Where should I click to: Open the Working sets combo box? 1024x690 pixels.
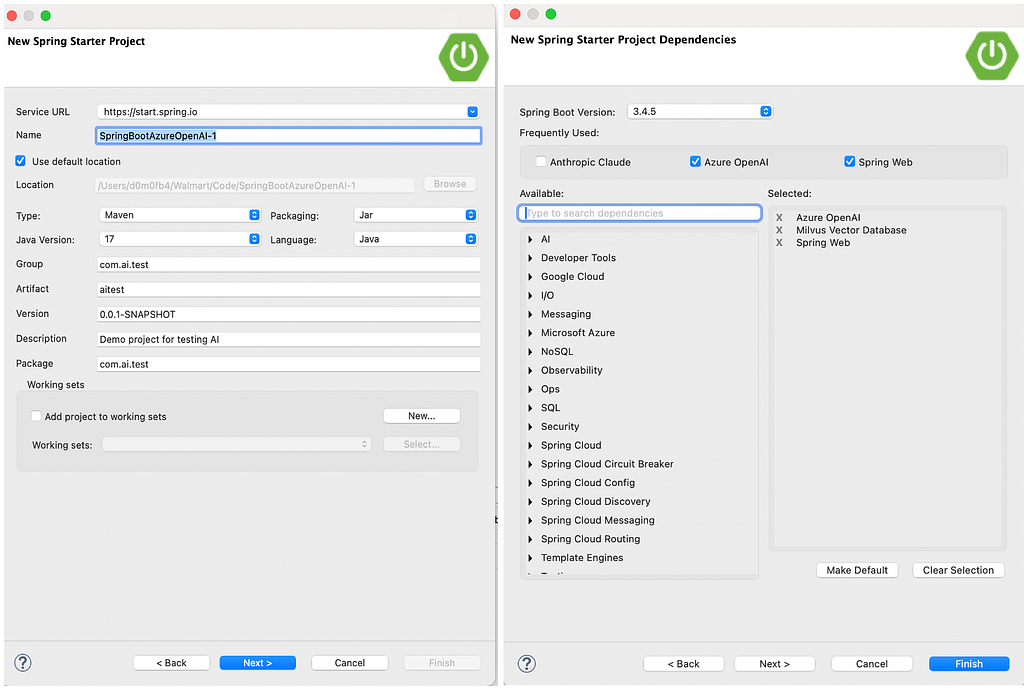pos(236,445)
